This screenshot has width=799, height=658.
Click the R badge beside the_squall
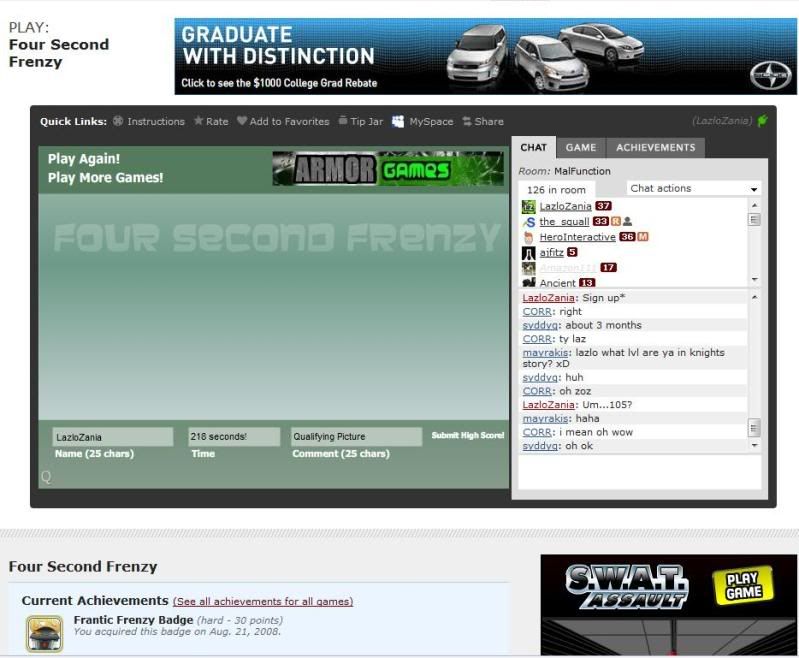click(x=616, y=221)
